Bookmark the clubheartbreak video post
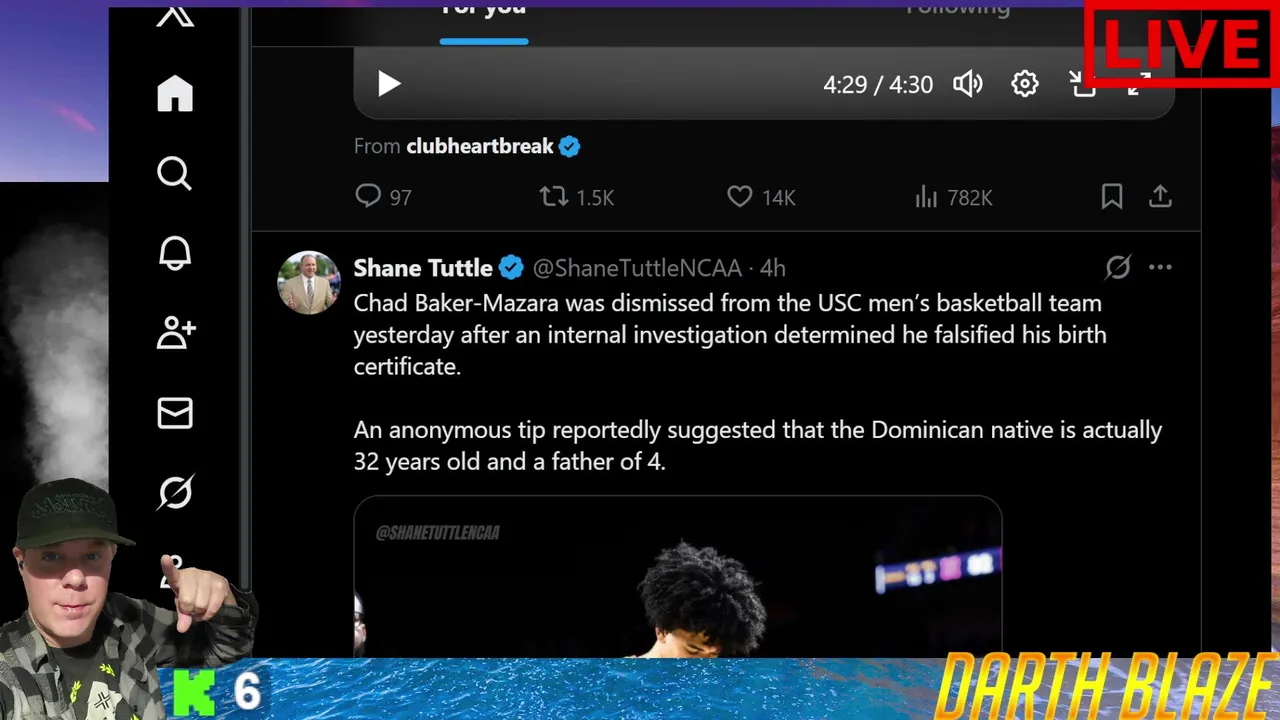1280x720 pixels. [1112, 197]
